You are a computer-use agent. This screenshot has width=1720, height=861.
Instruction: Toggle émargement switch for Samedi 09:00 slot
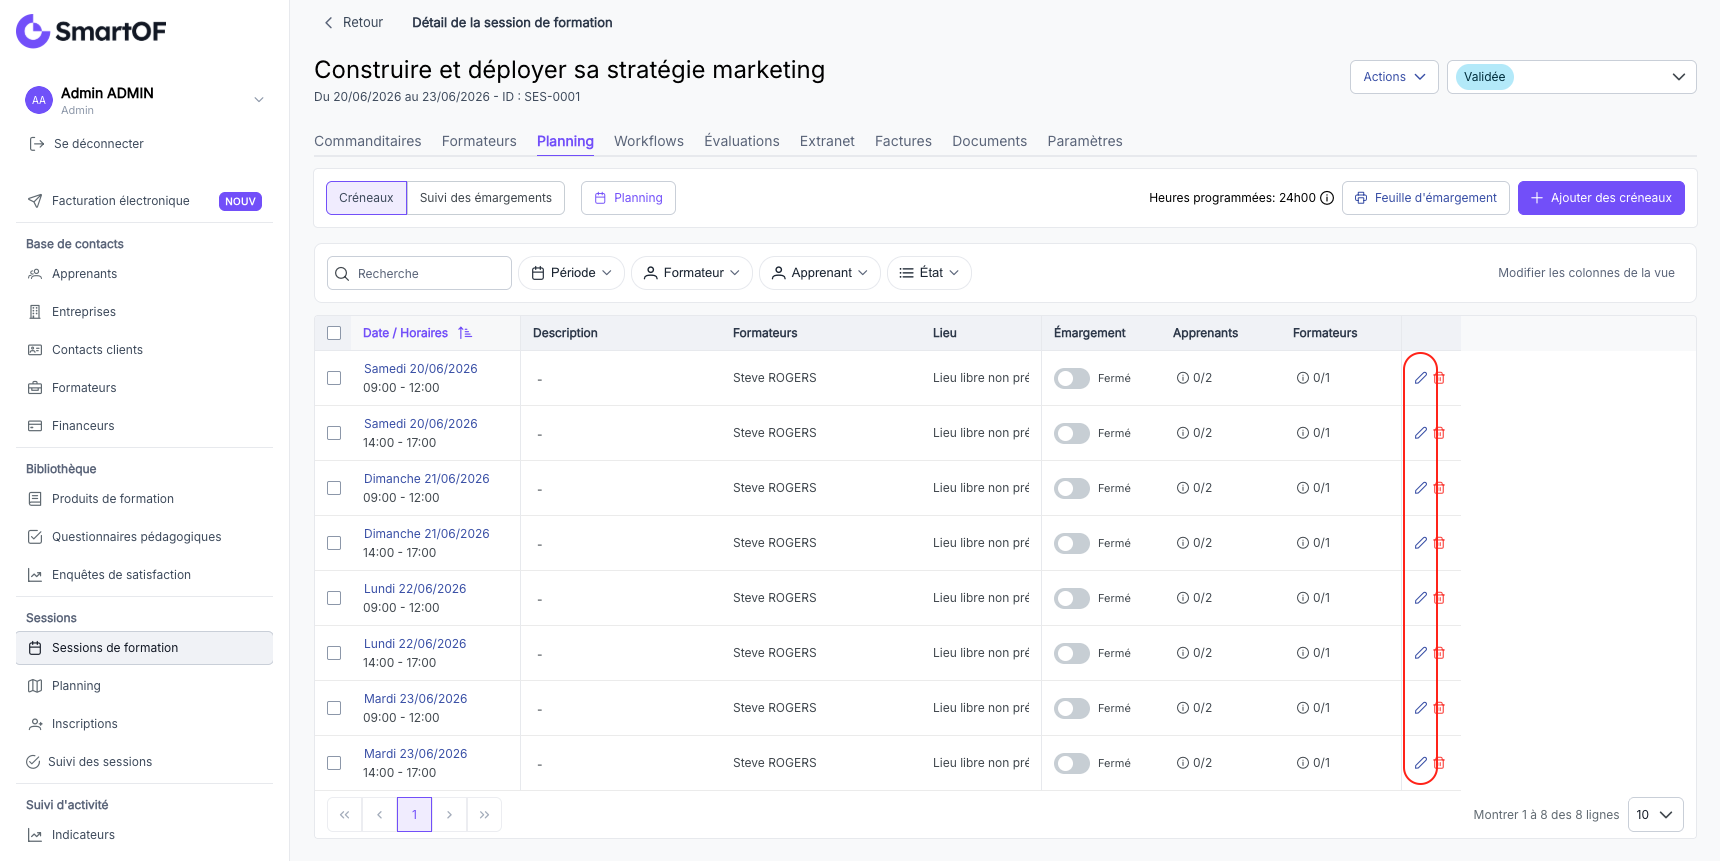click(1072, 378)
